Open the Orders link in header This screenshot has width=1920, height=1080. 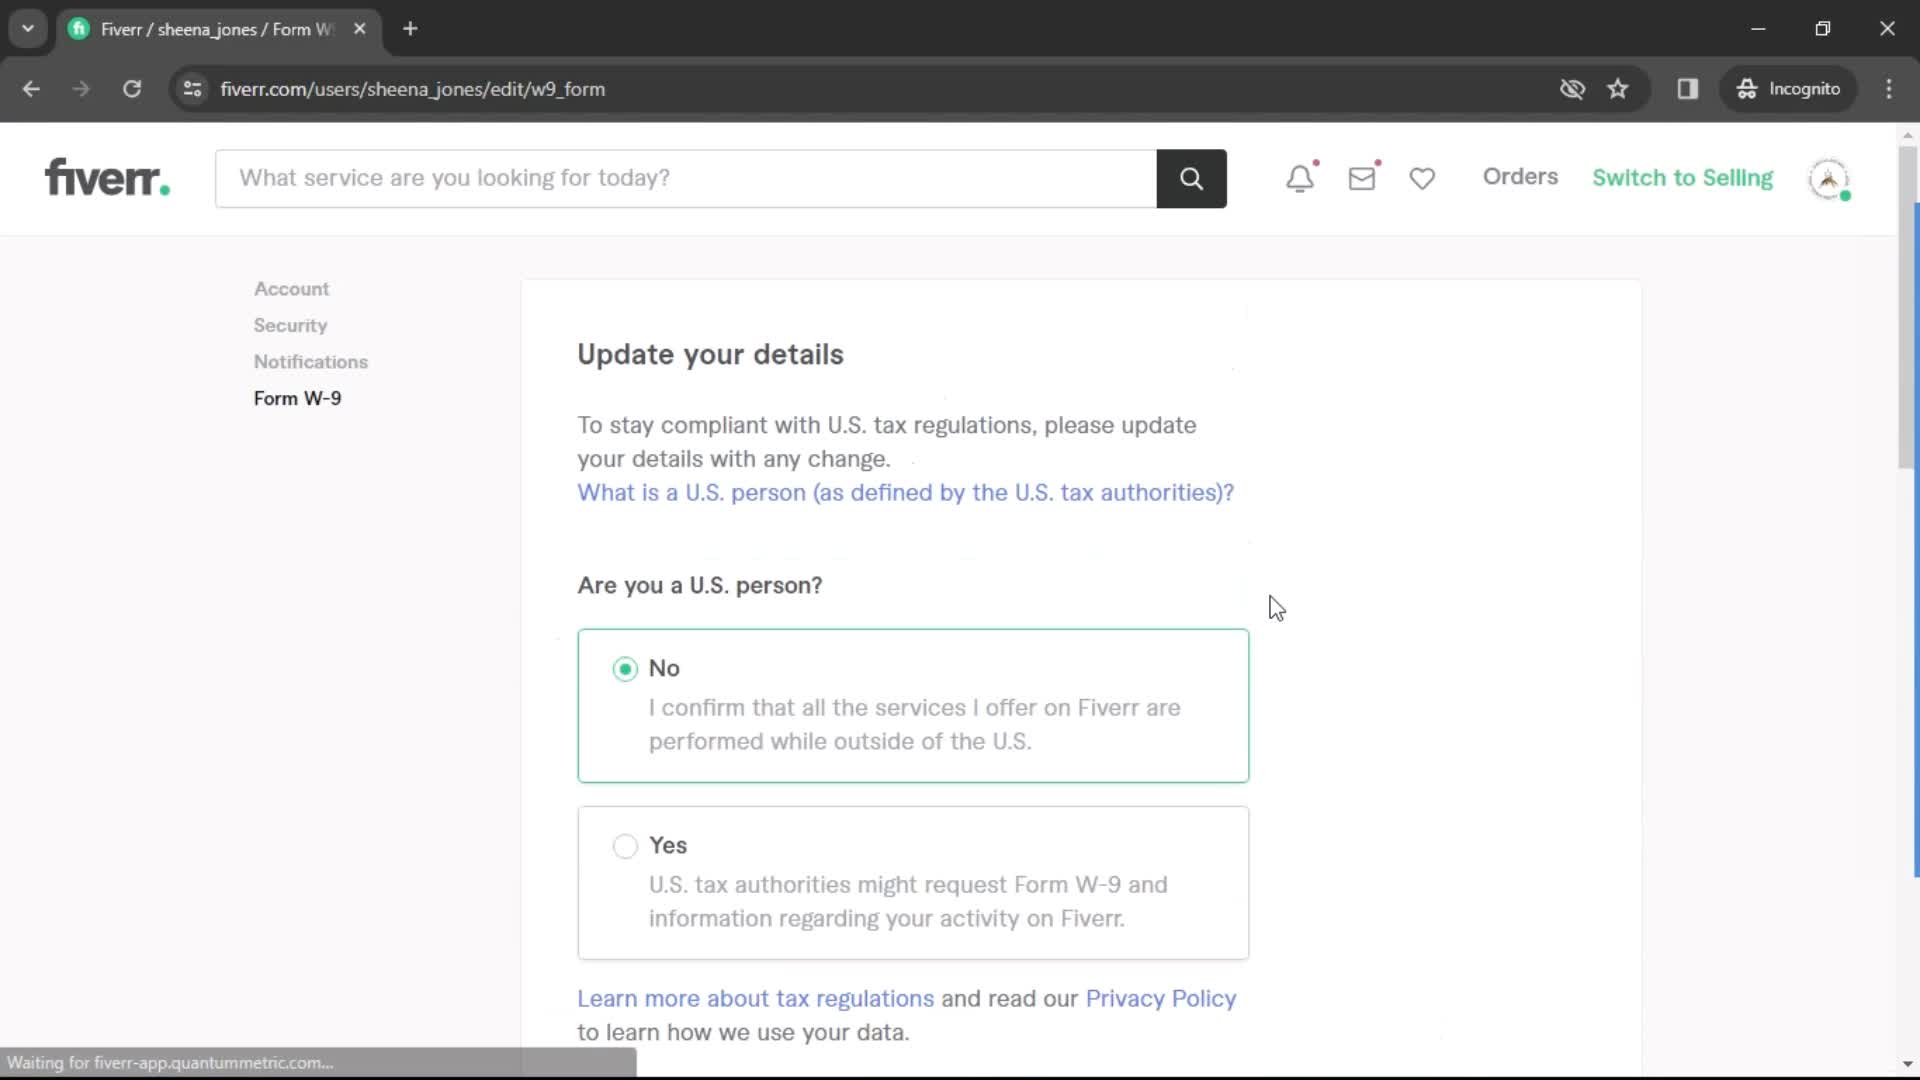[x=1519, y=175]
